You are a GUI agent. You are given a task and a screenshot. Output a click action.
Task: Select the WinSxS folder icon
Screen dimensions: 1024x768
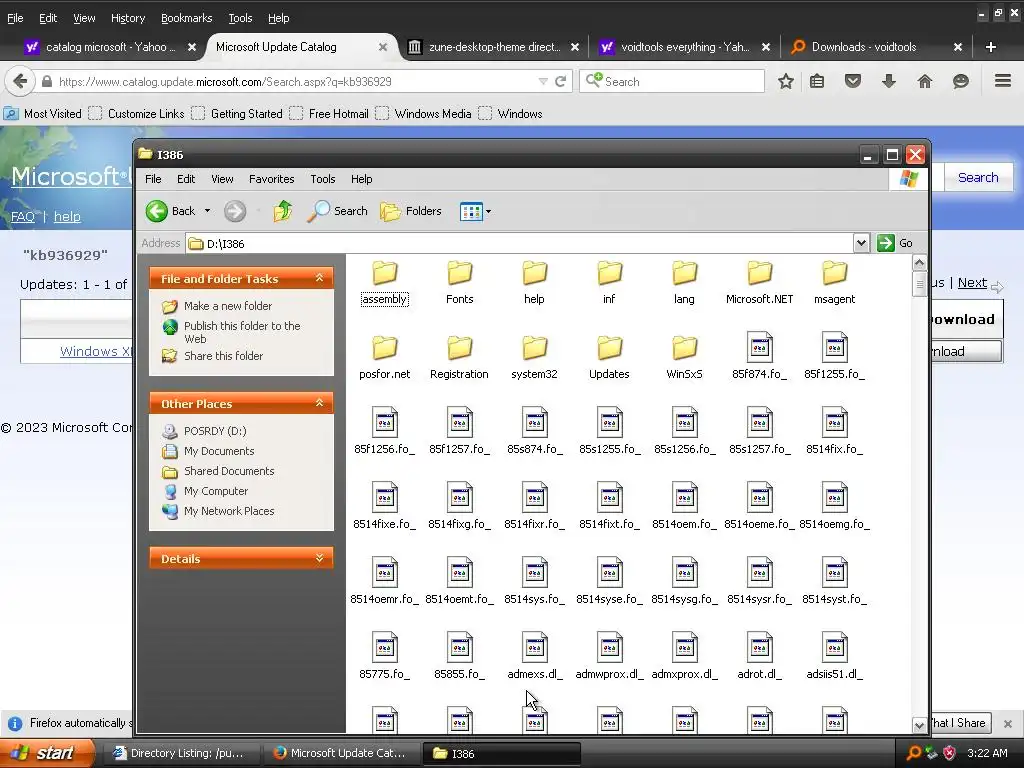[x=684, y=348]
